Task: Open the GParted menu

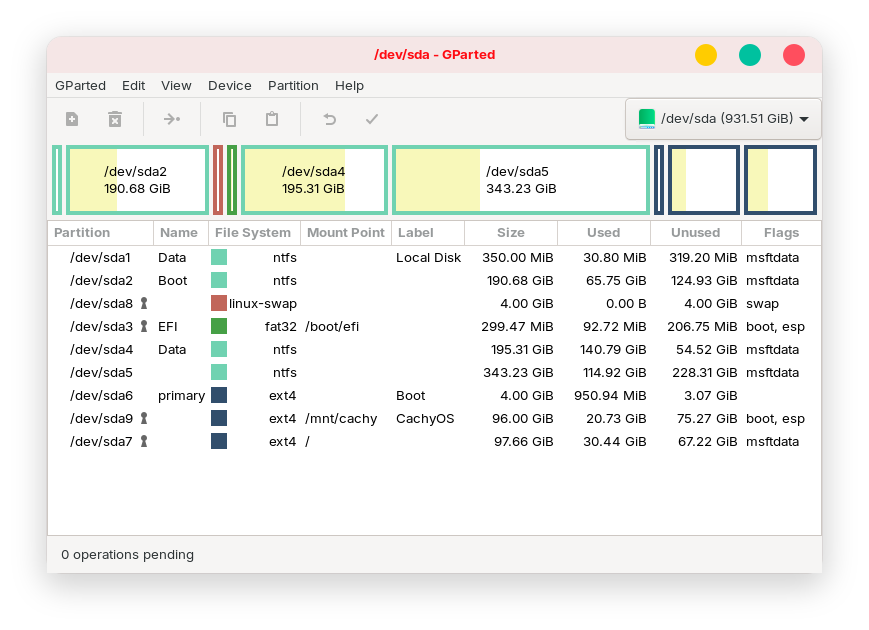Action: point(80,86)
